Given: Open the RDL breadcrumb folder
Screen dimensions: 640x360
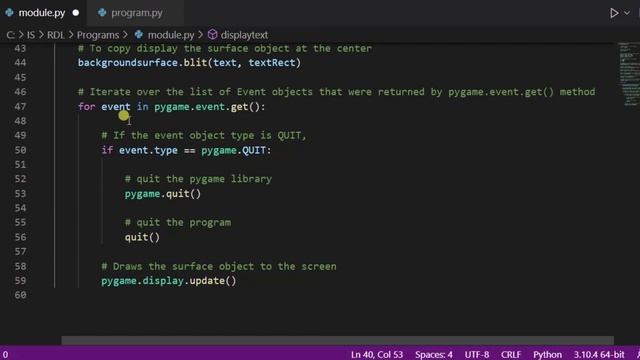Looking at the screenshot, I should (56, 35).
